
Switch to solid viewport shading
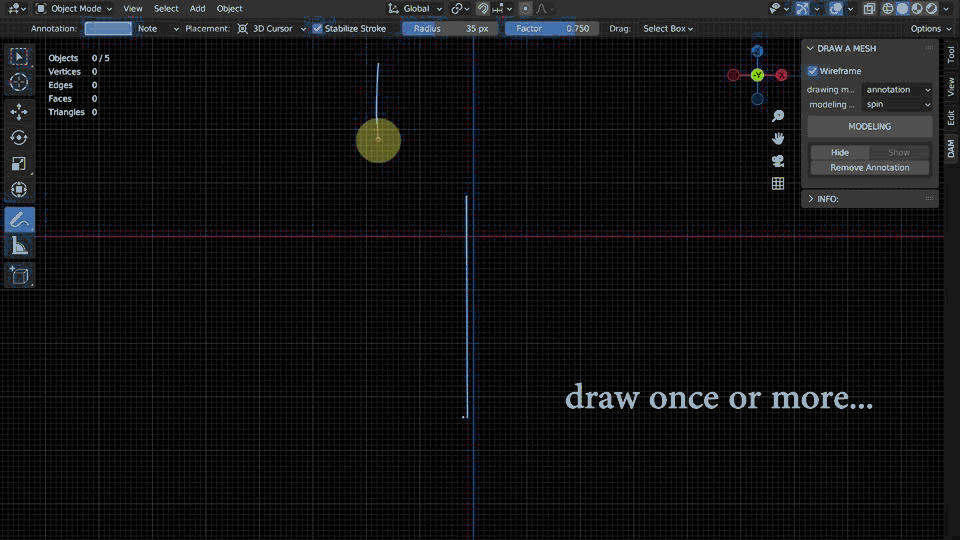click(x=902, y=9)
